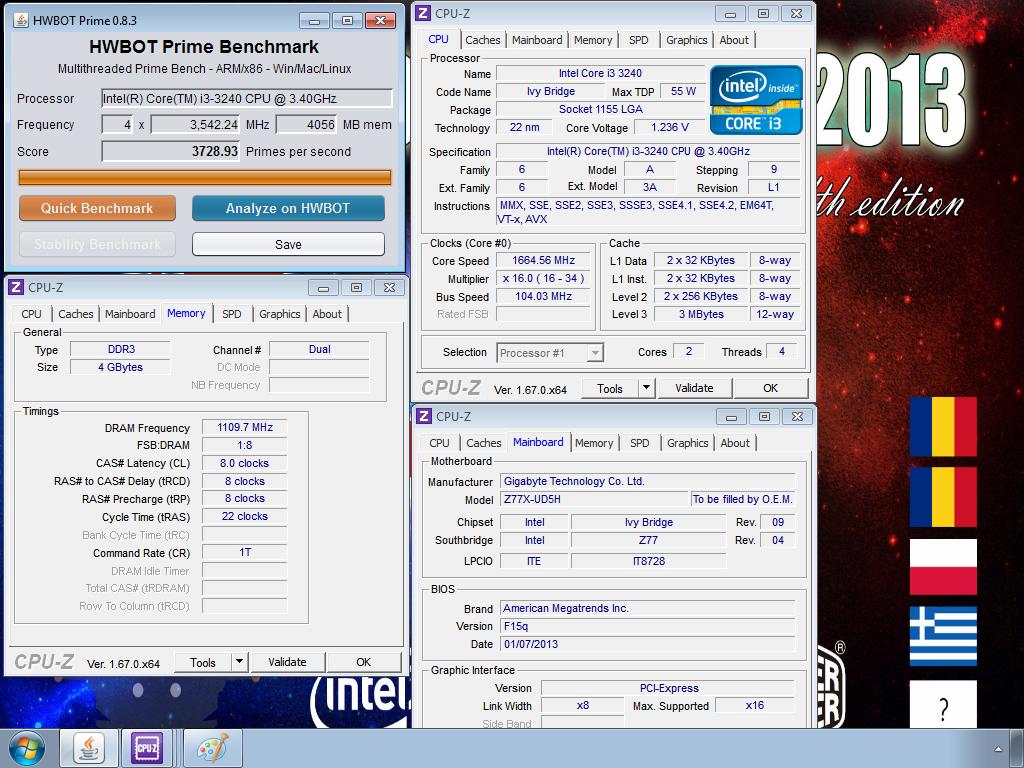This screenshot has width=1024, height=768.
Task: Open the CPU-Z taskbar icon
Action: pos(146,748)
